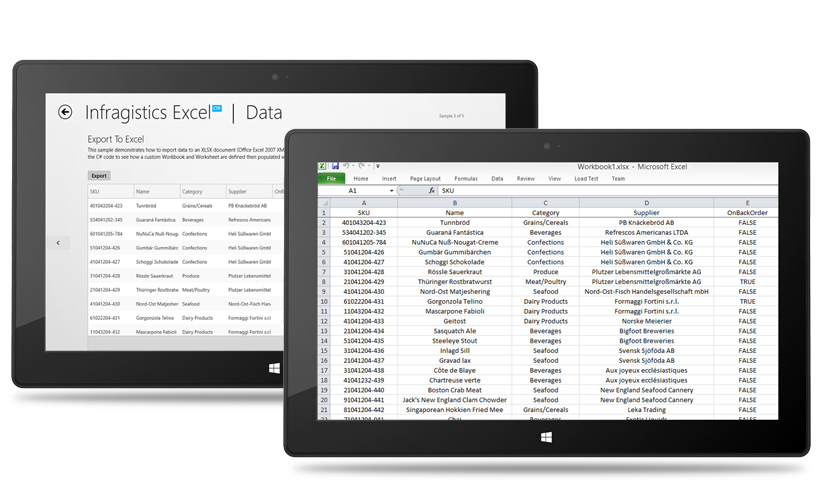Select column C header in Excel
This screenshot has width=820, height=500.
545,203
